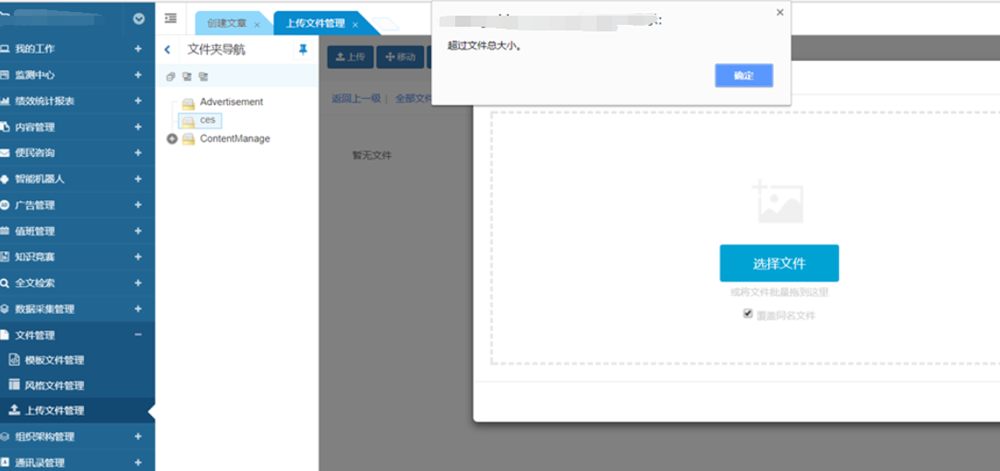Open 通讯录管理 in the sidebar

[40, 463]
